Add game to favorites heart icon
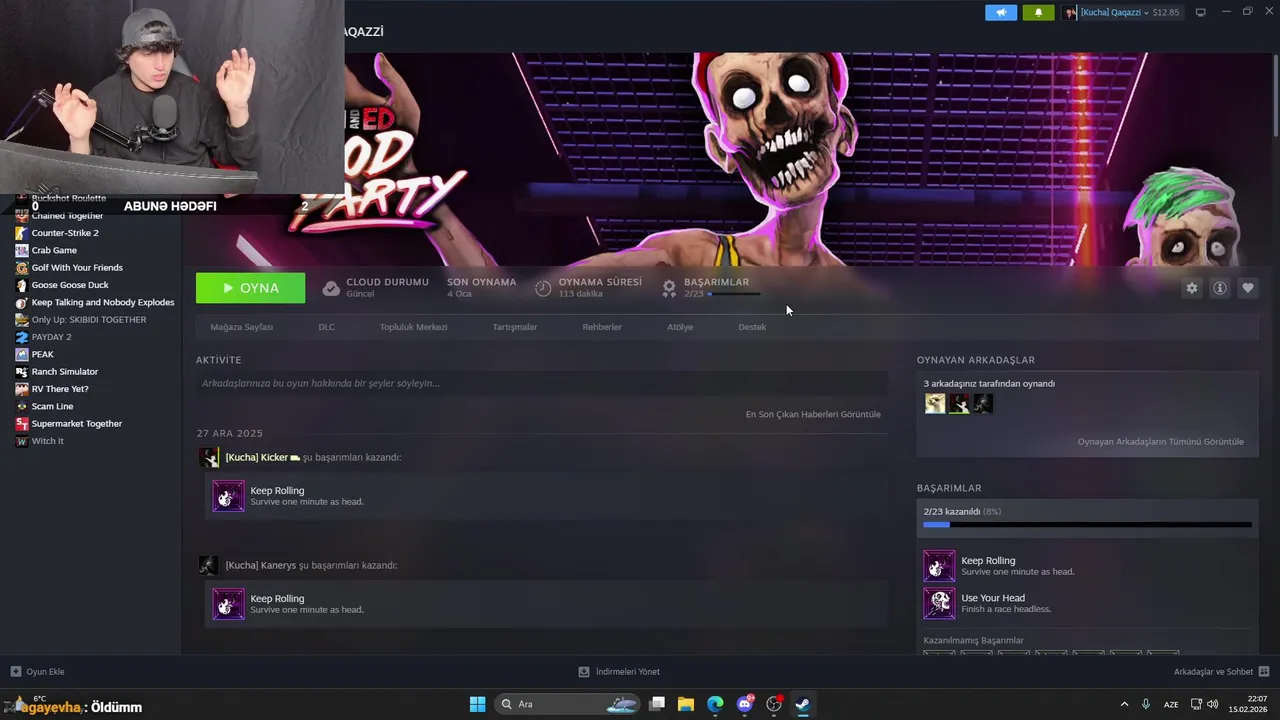This screenshot has height=720, width=1280. (1248, 288)
